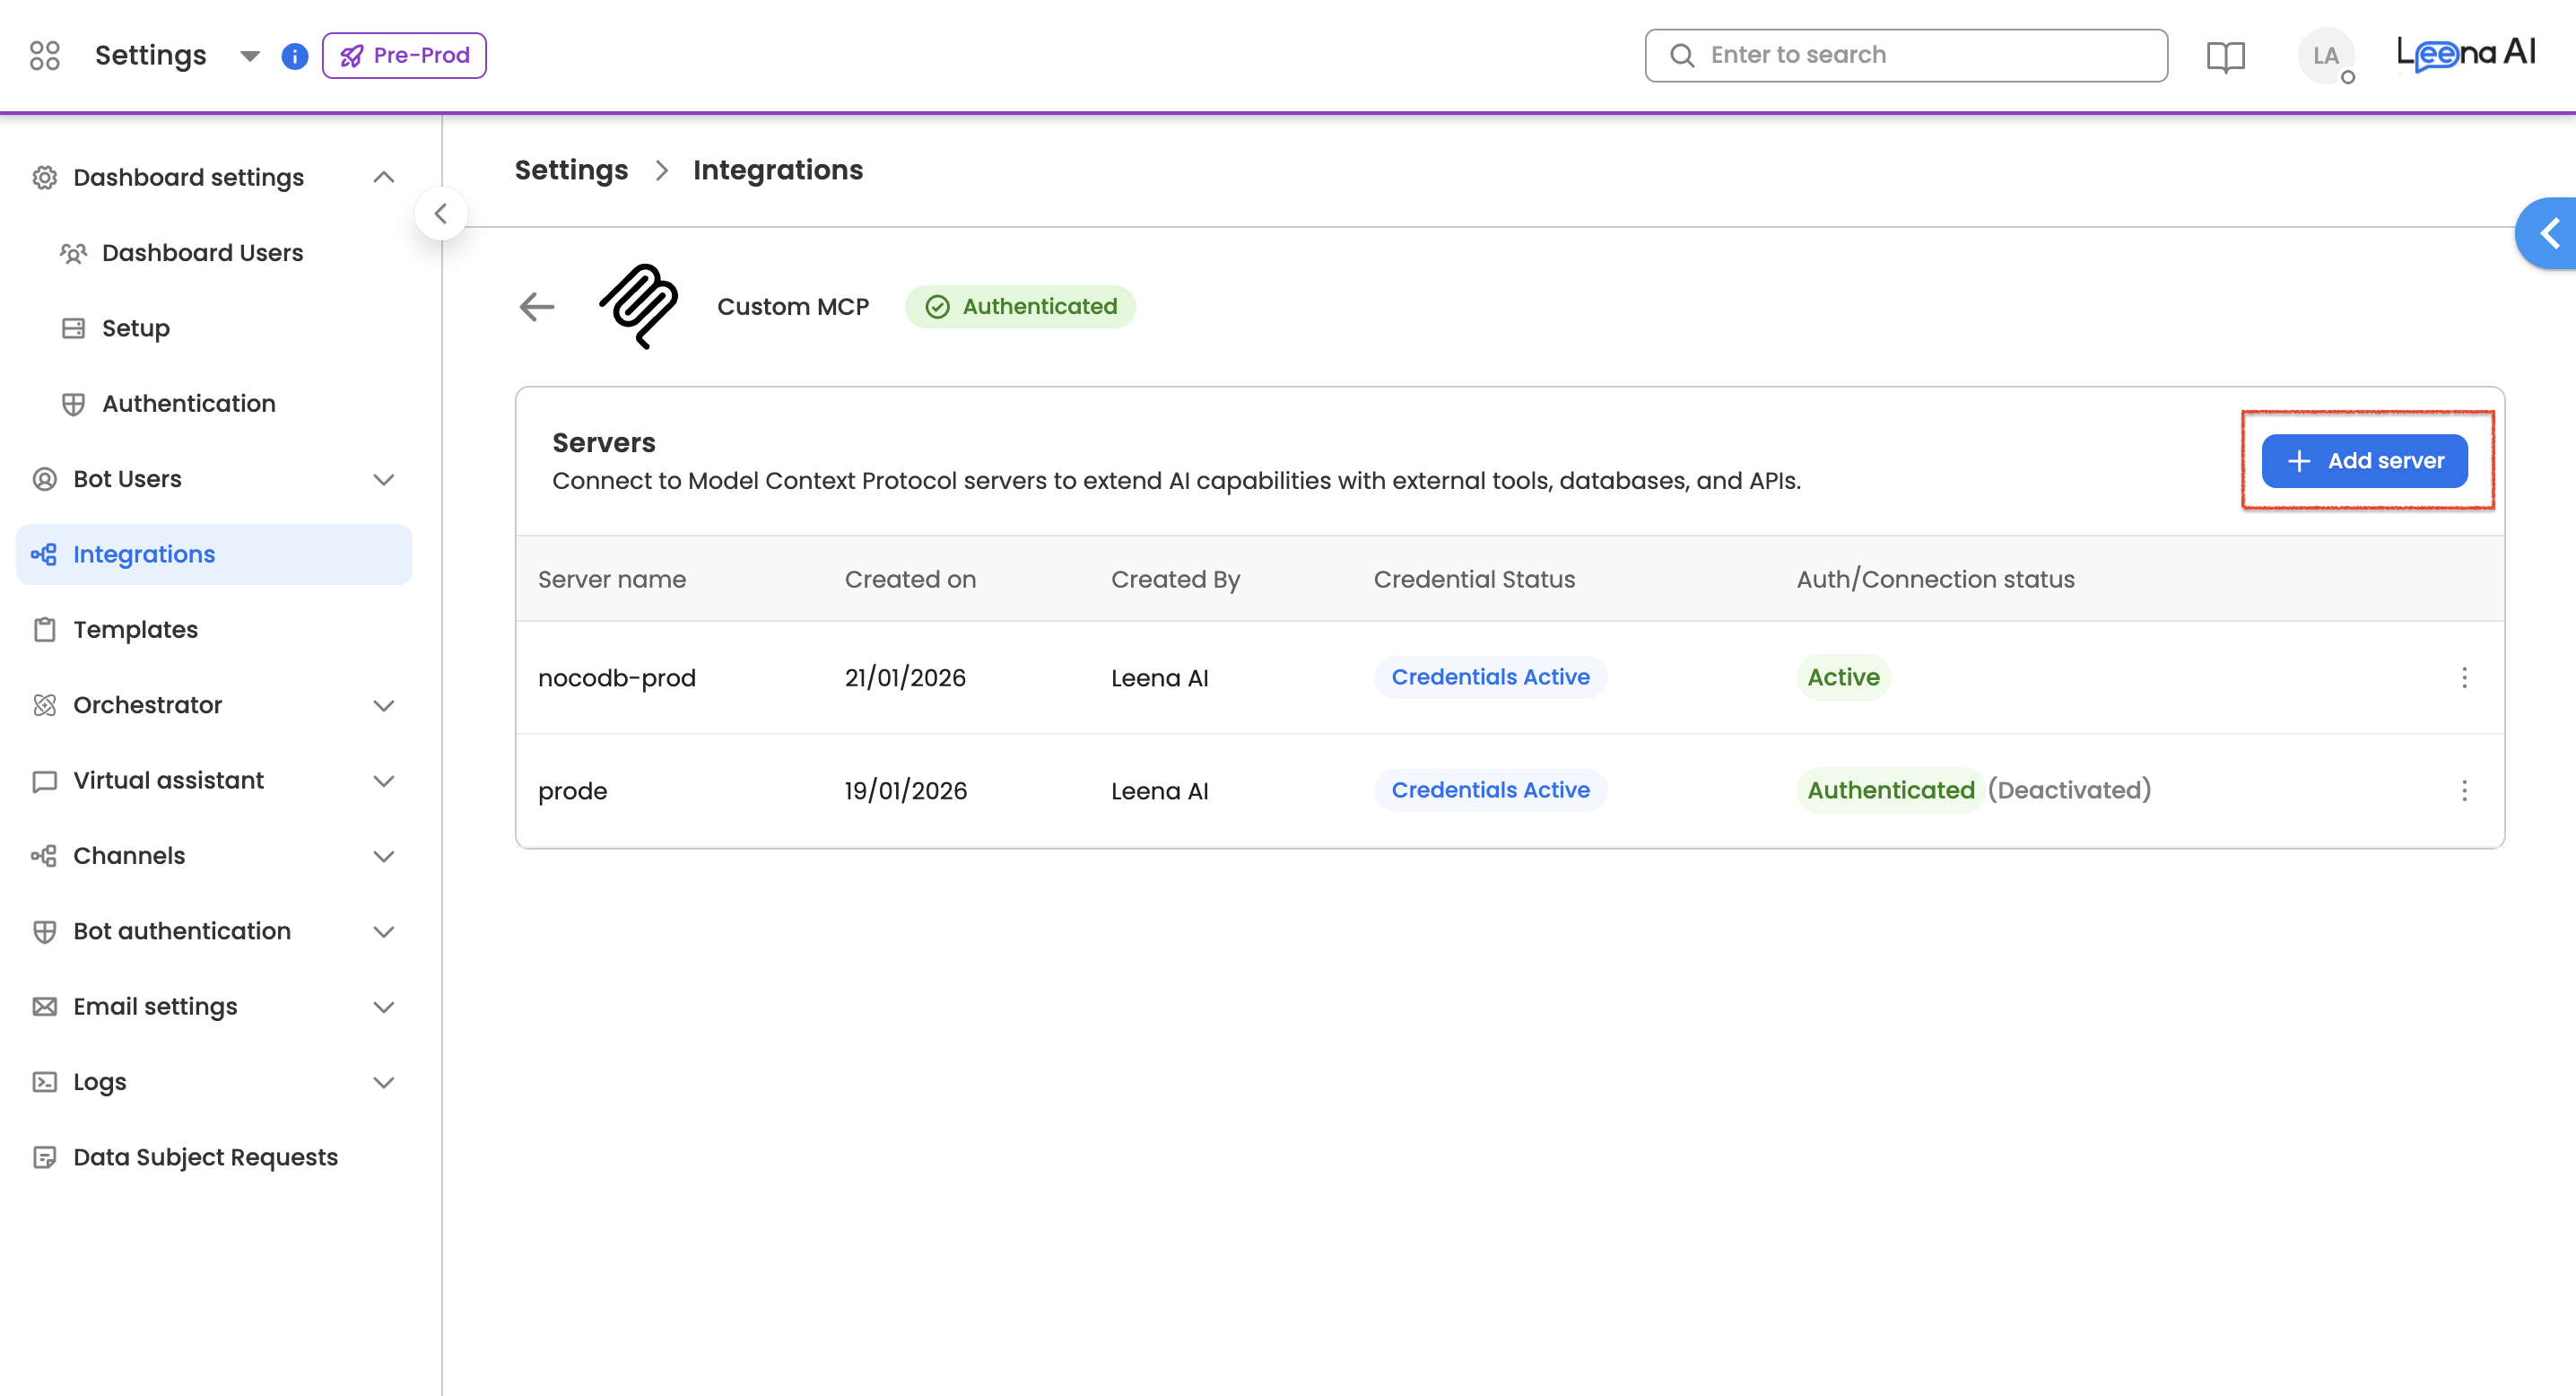The height and width of the screenshot is (1396, 2576).
Task: Open the Settings title dropdown arrow
Action: (250, 56)
